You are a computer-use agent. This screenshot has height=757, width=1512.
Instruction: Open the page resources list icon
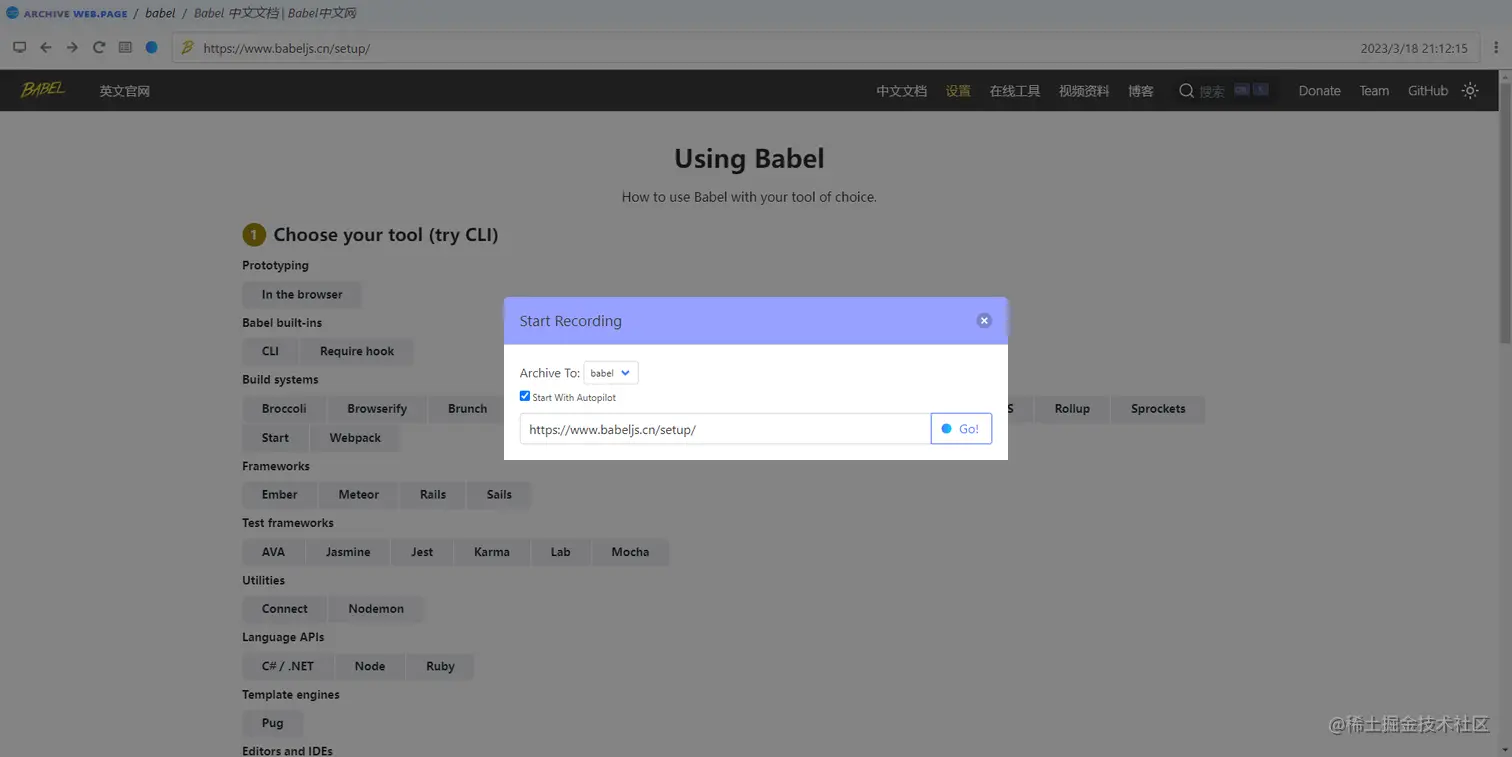click(x=125, y=47)
